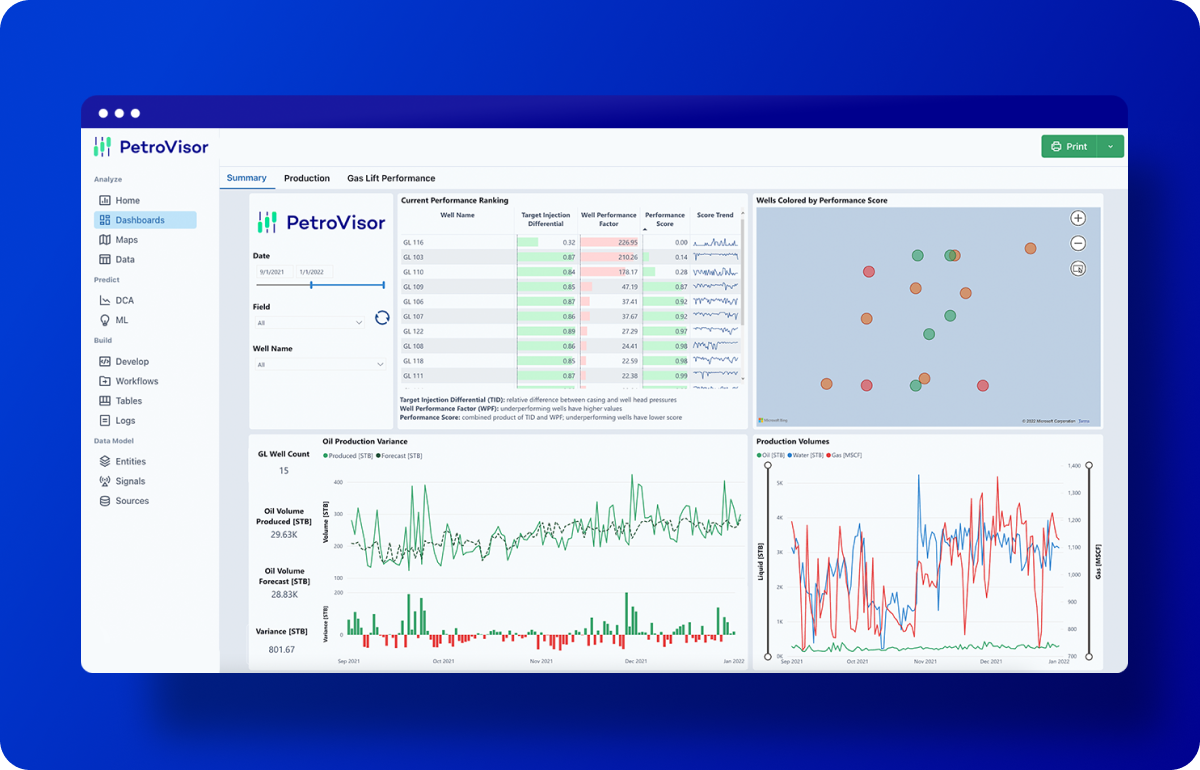Open the Print options dropdown arrow
Screen dimensions: 1200x770
pyautogui.click(x=1111, y=147)
